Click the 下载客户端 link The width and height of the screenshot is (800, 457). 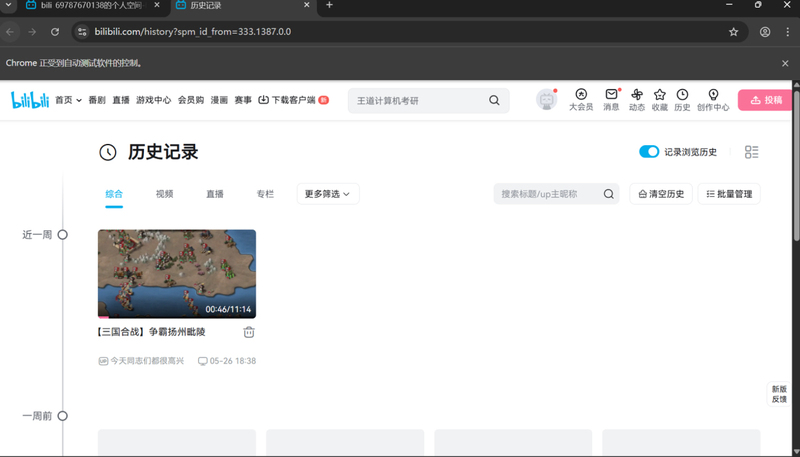point(293,100)
